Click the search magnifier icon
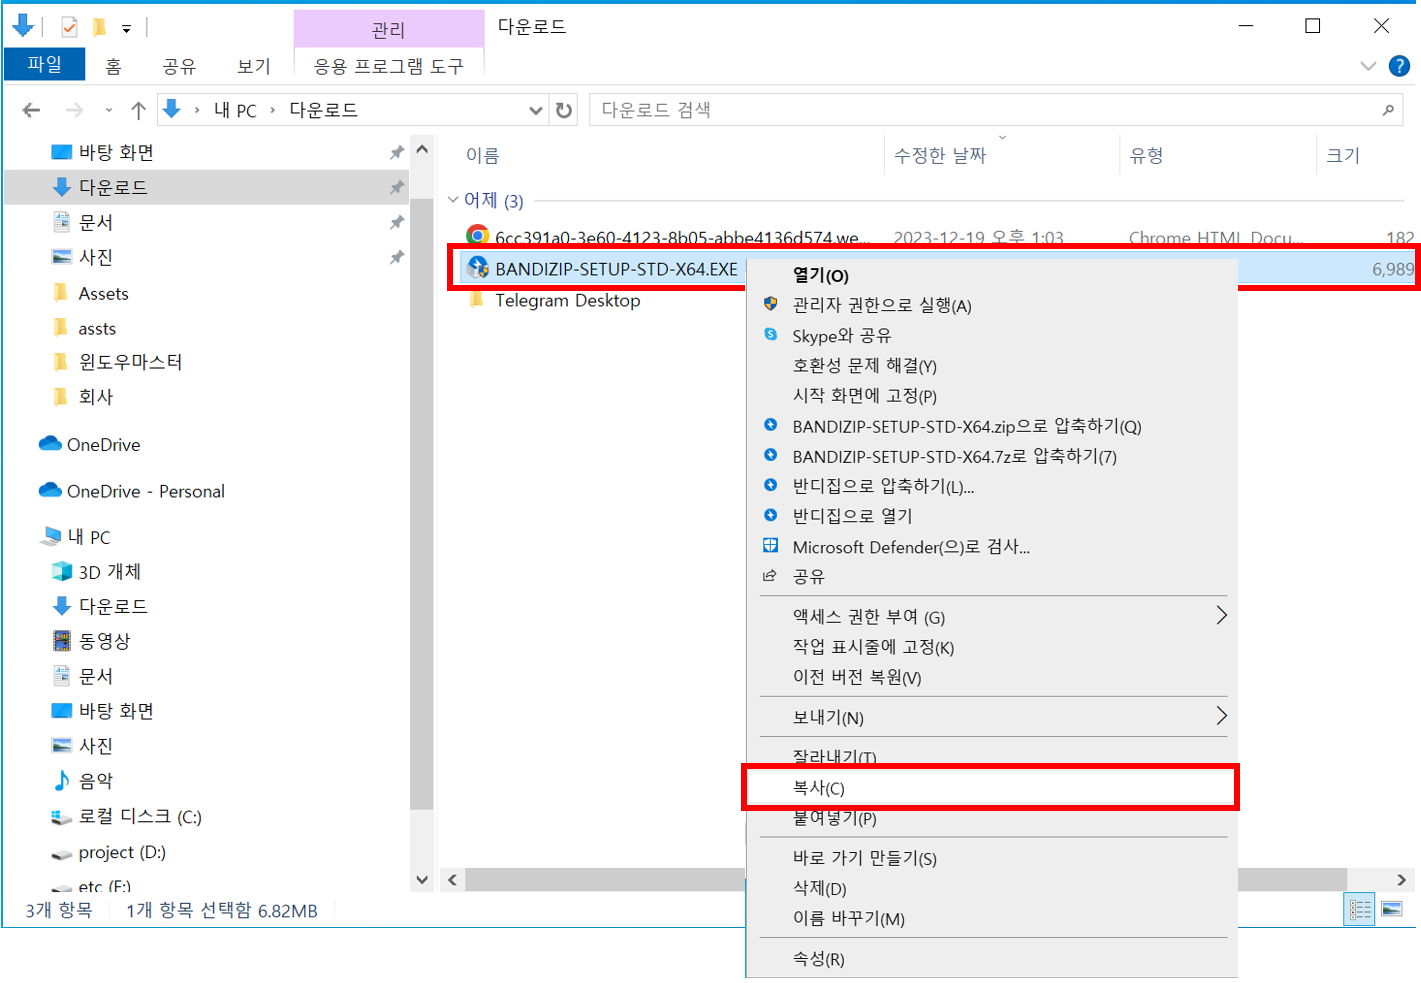This screenshot has width=1421, height=983. click(1388, 110)
